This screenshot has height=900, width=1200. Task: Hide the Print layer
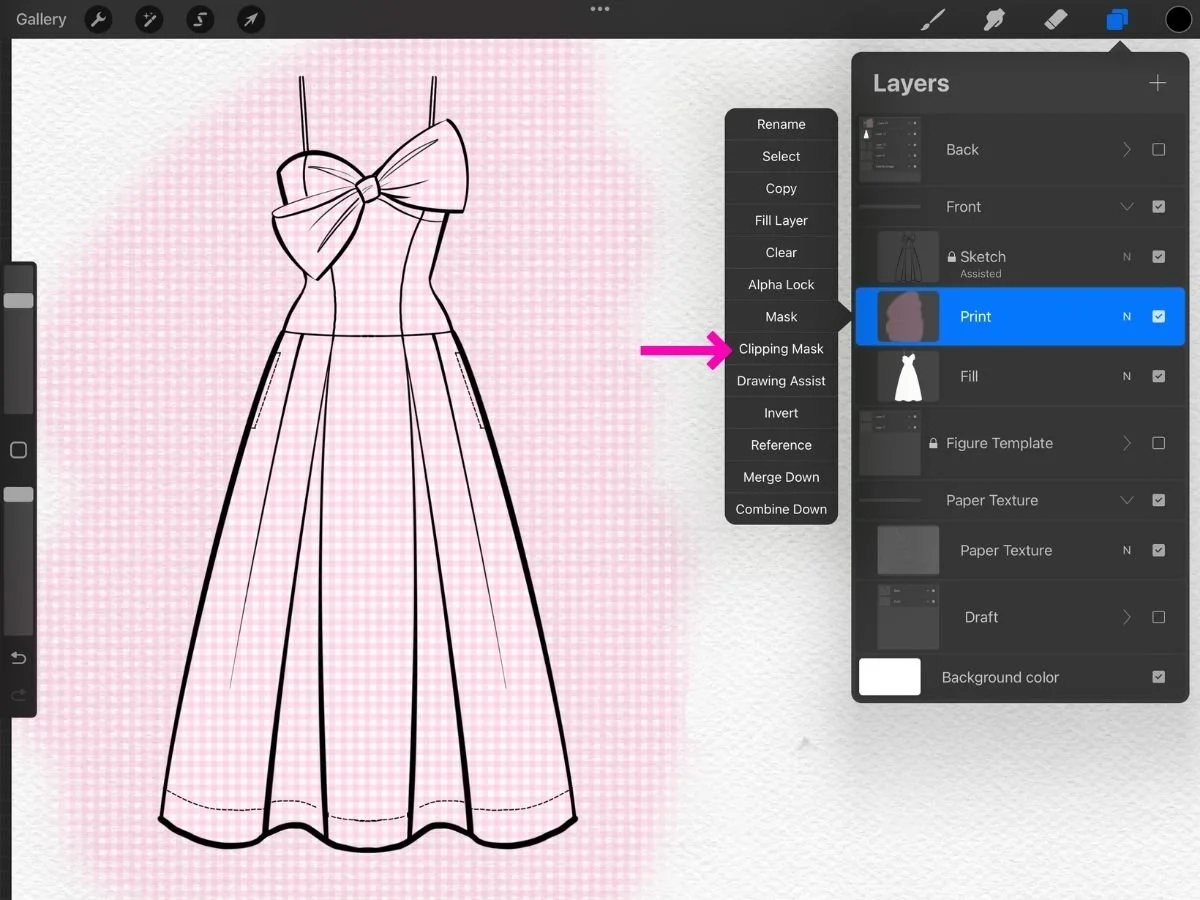(x=1159, y=317)
